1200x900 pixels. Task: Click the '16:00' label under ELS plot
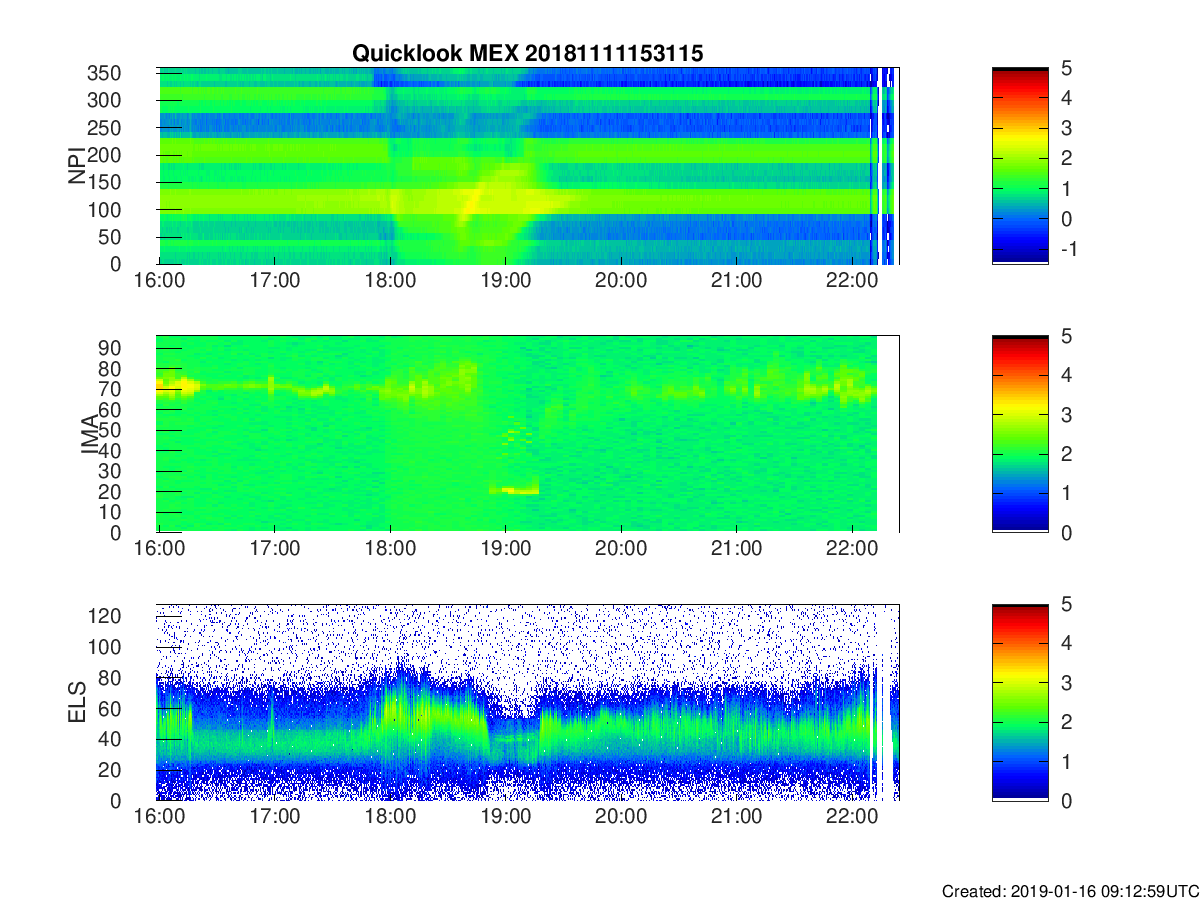[160, 817]
